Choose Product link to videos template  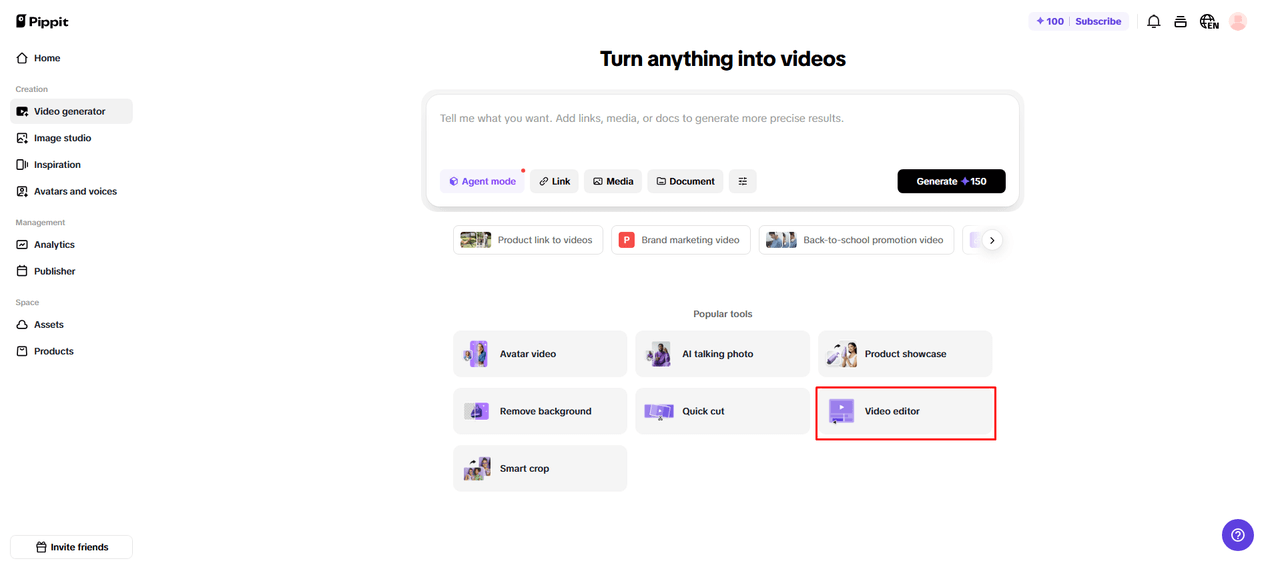(528, 240)
